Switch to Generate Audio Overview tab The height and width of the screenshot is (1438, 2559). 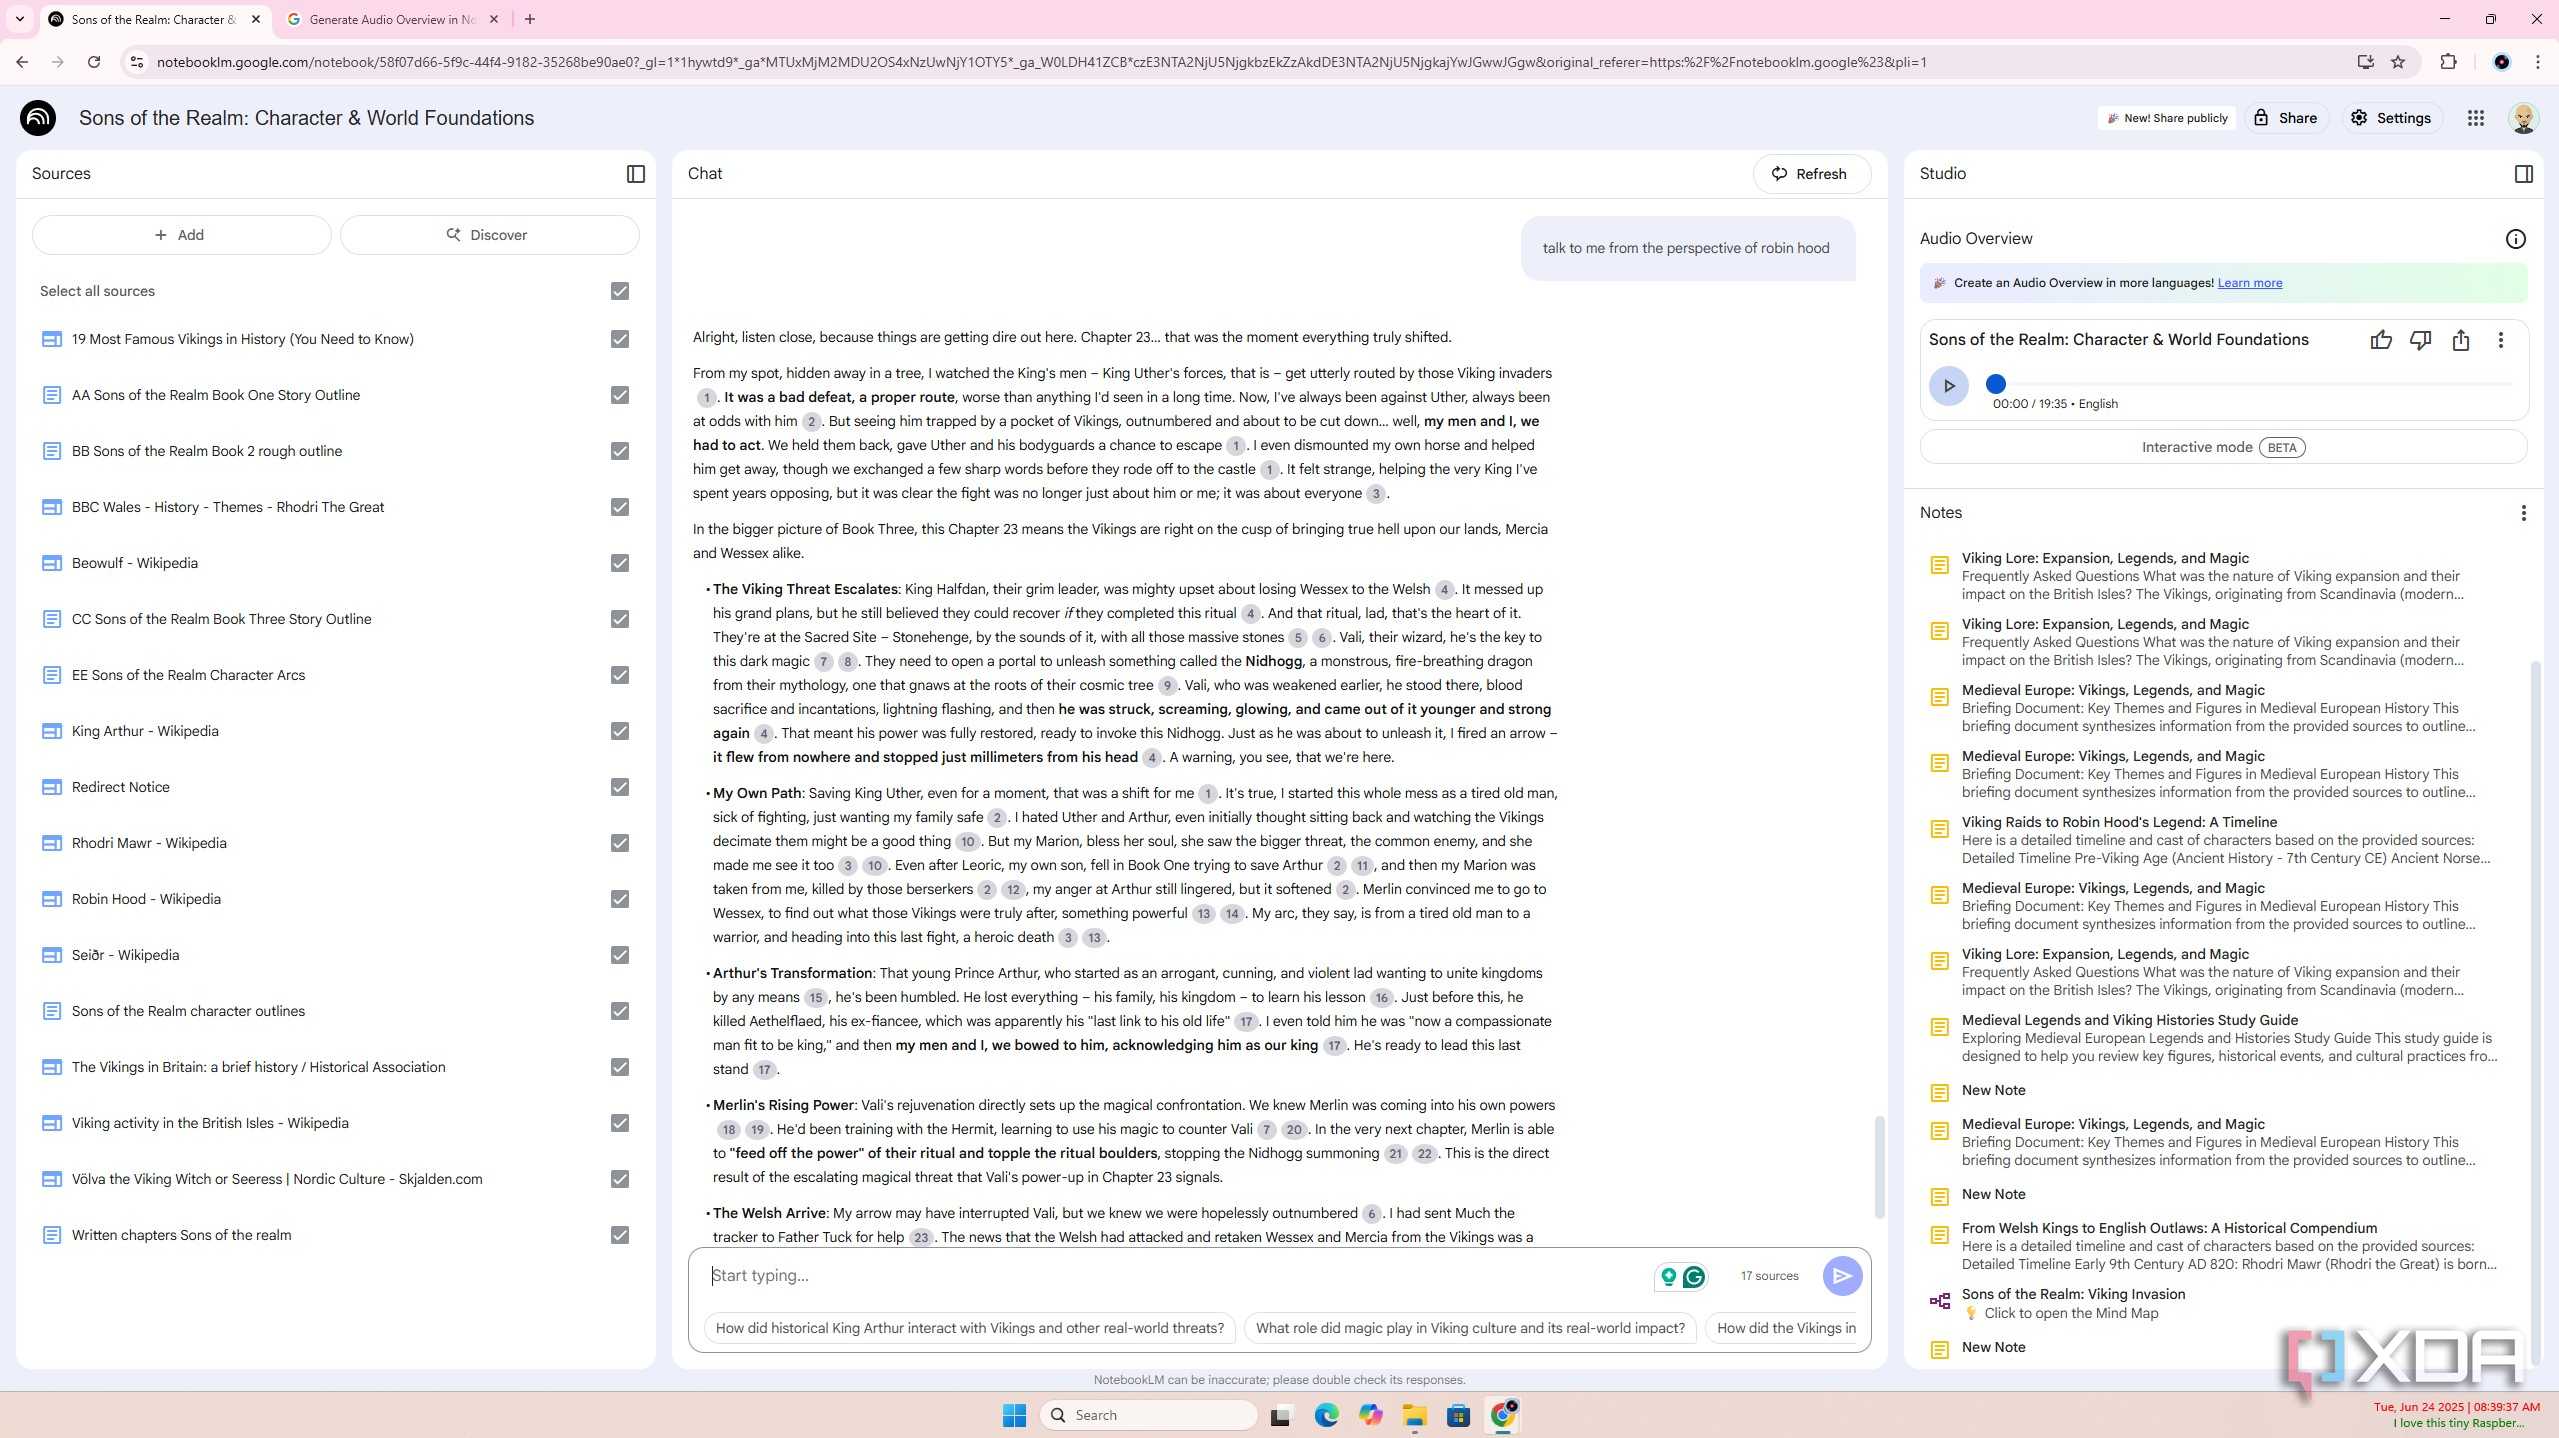click(392, 19)
